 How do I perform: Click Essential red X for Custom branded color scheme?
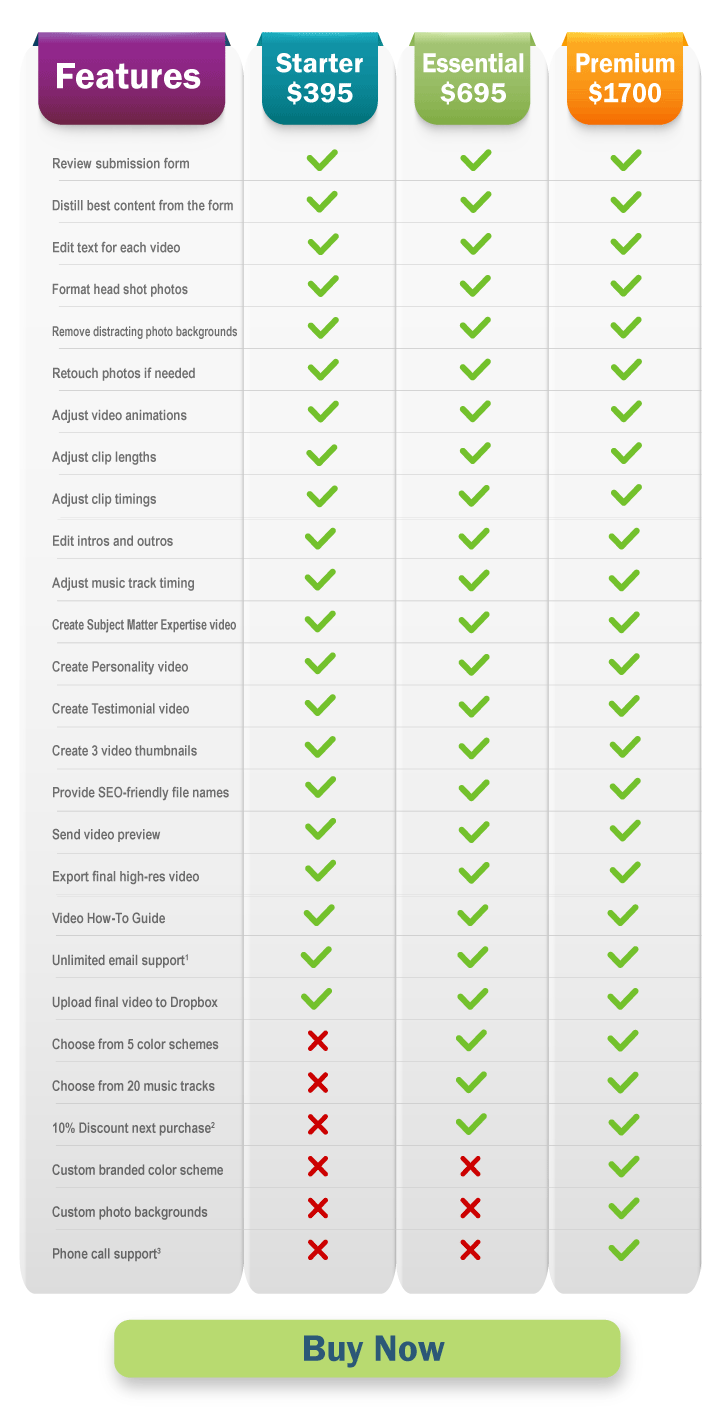pyautogui.click(x=471, y=1166)
